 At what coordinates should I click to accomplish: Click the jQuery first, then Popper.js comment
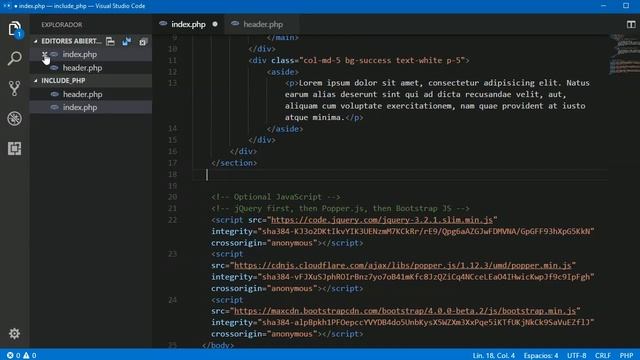(340, 209)
